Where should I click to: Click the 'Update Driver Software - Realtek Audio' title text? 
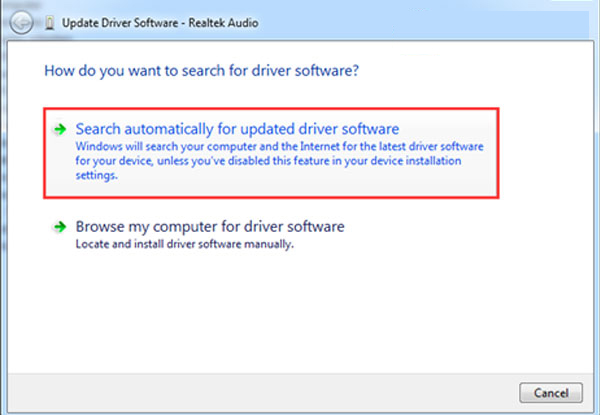coord(160,23)
